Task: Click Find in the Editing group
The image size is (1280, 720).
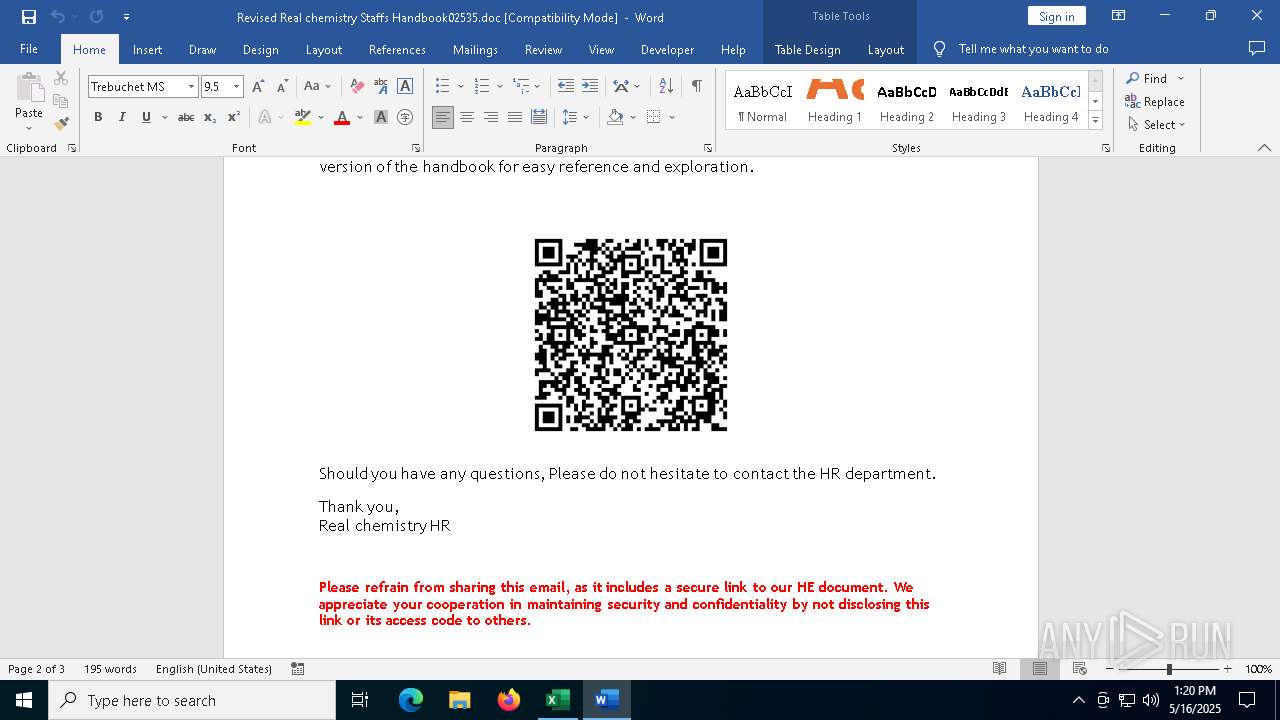Action: [1146, 78]
